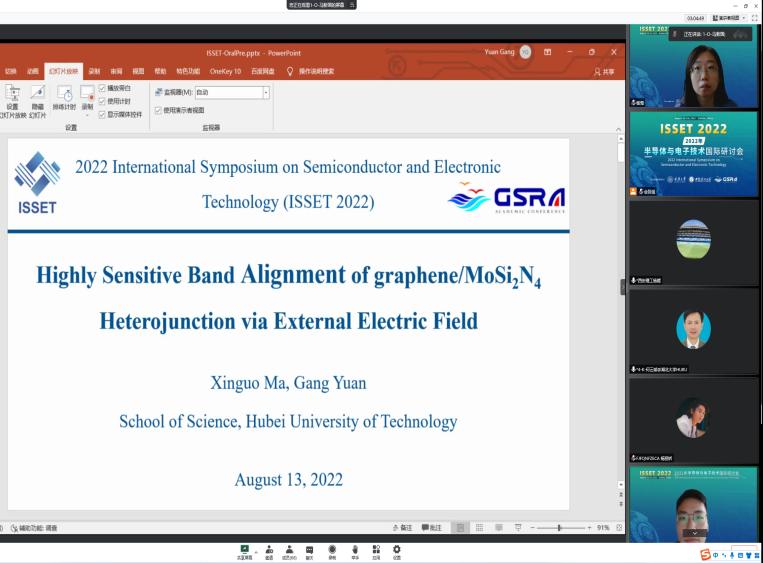Uncheck Use Presenter View checkbox
Screen dimensions: 763x563
pyautogui.click(x=158, y=110)
